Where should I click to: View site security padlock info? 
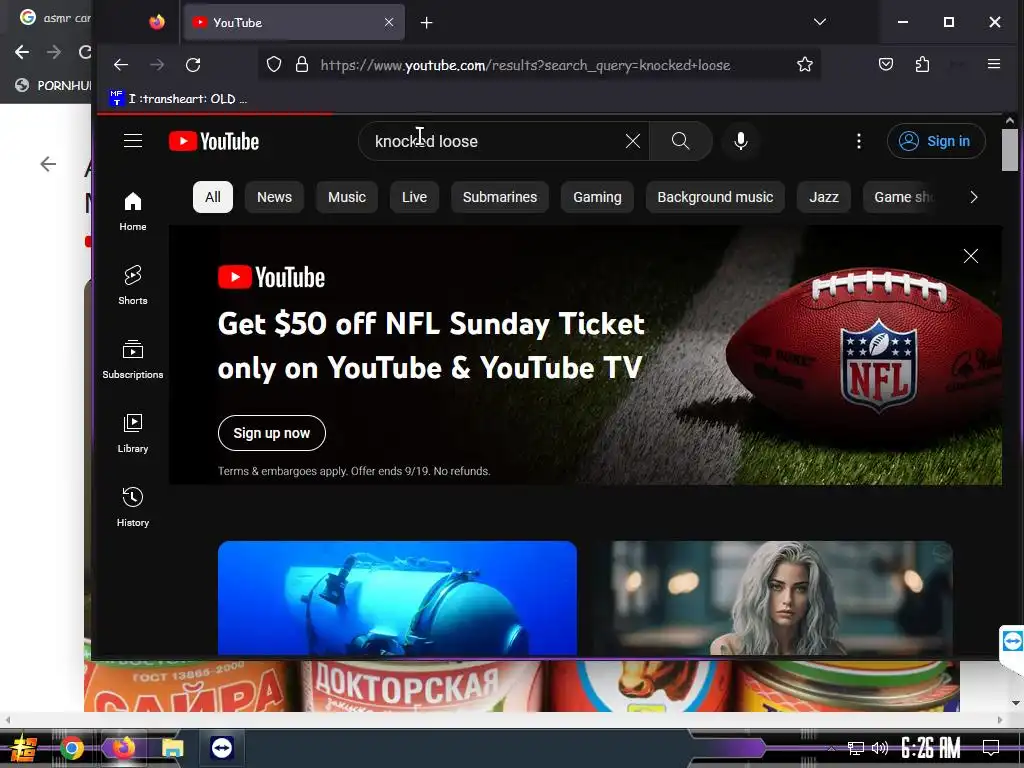point(302,65)
